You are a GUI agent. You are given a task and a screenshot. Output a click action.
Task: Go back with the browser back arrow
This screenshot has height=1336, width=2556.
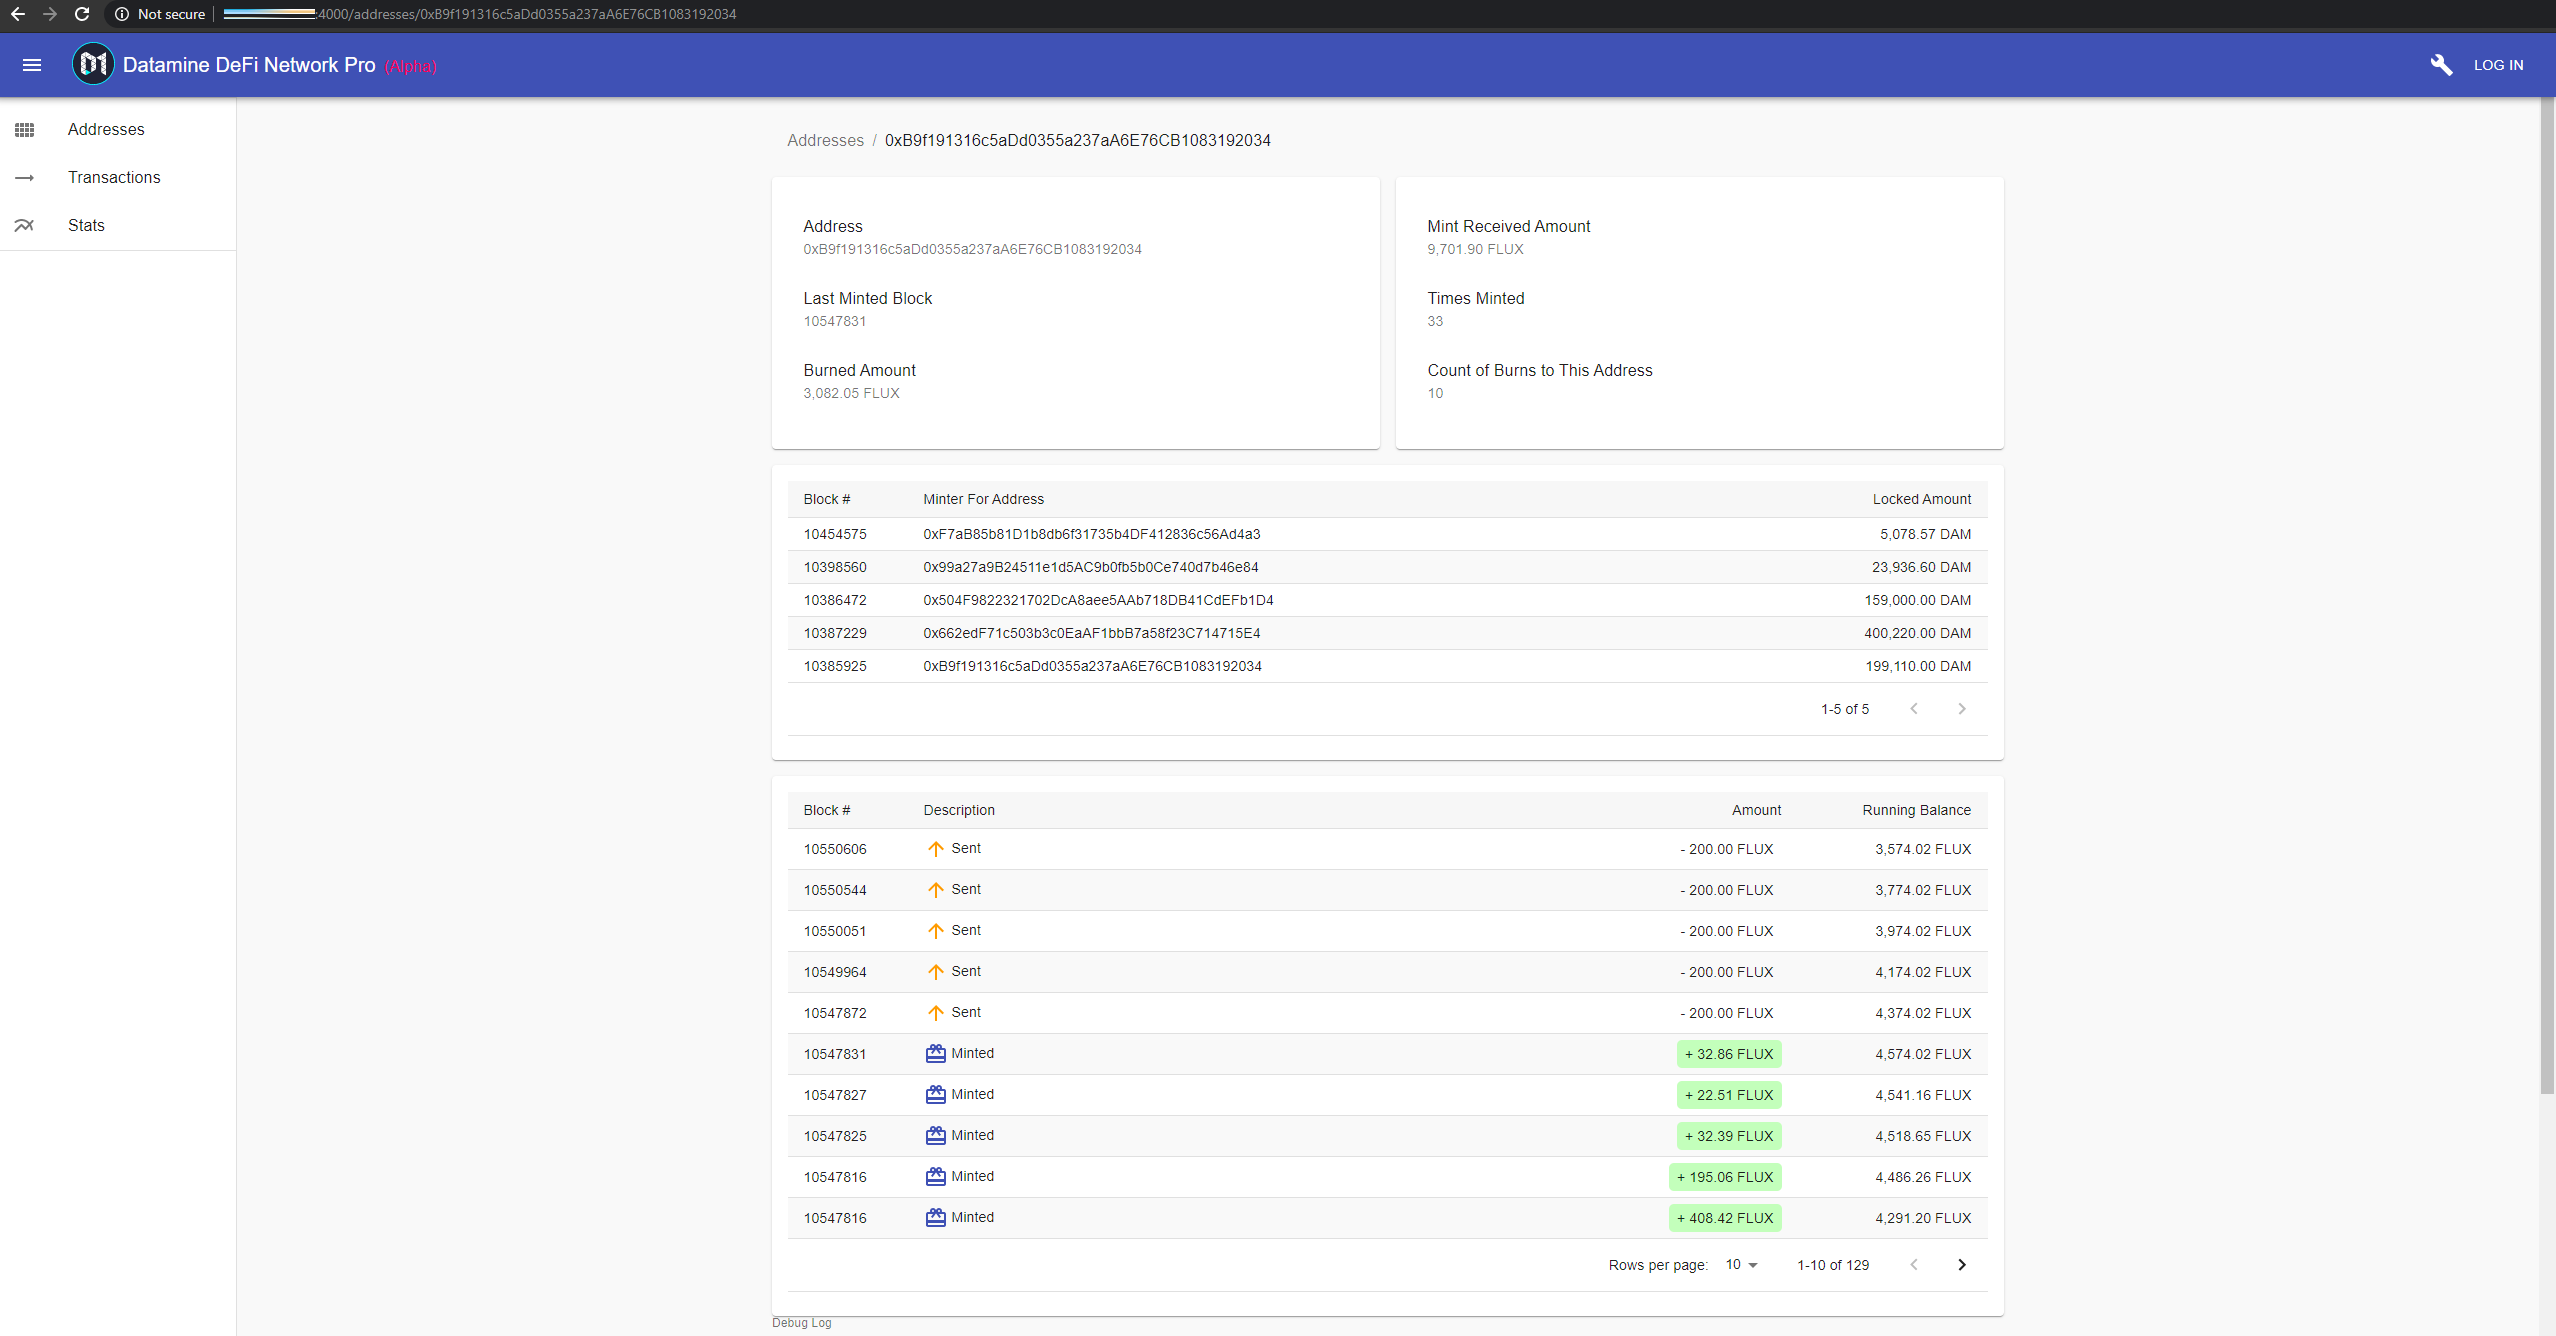18,14
